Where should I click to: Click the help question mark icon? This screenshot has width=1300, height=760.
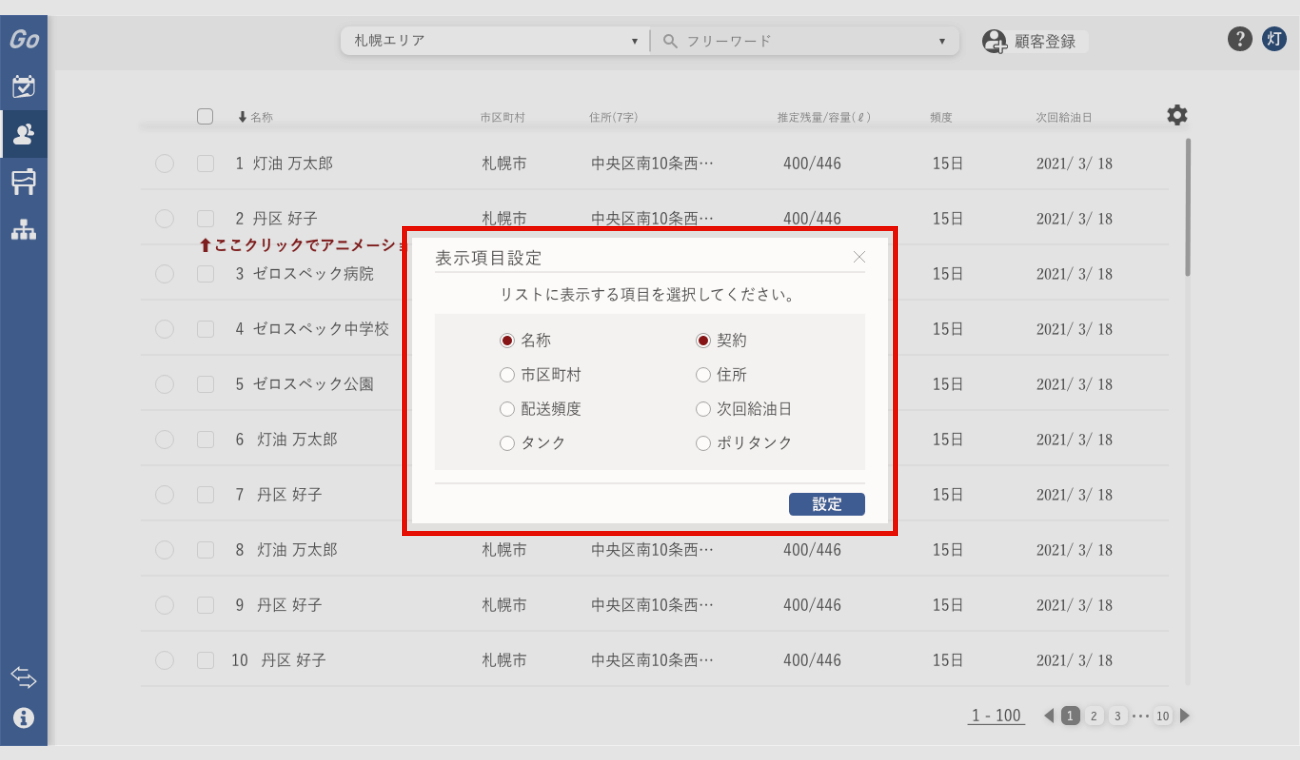point(1239,39)
